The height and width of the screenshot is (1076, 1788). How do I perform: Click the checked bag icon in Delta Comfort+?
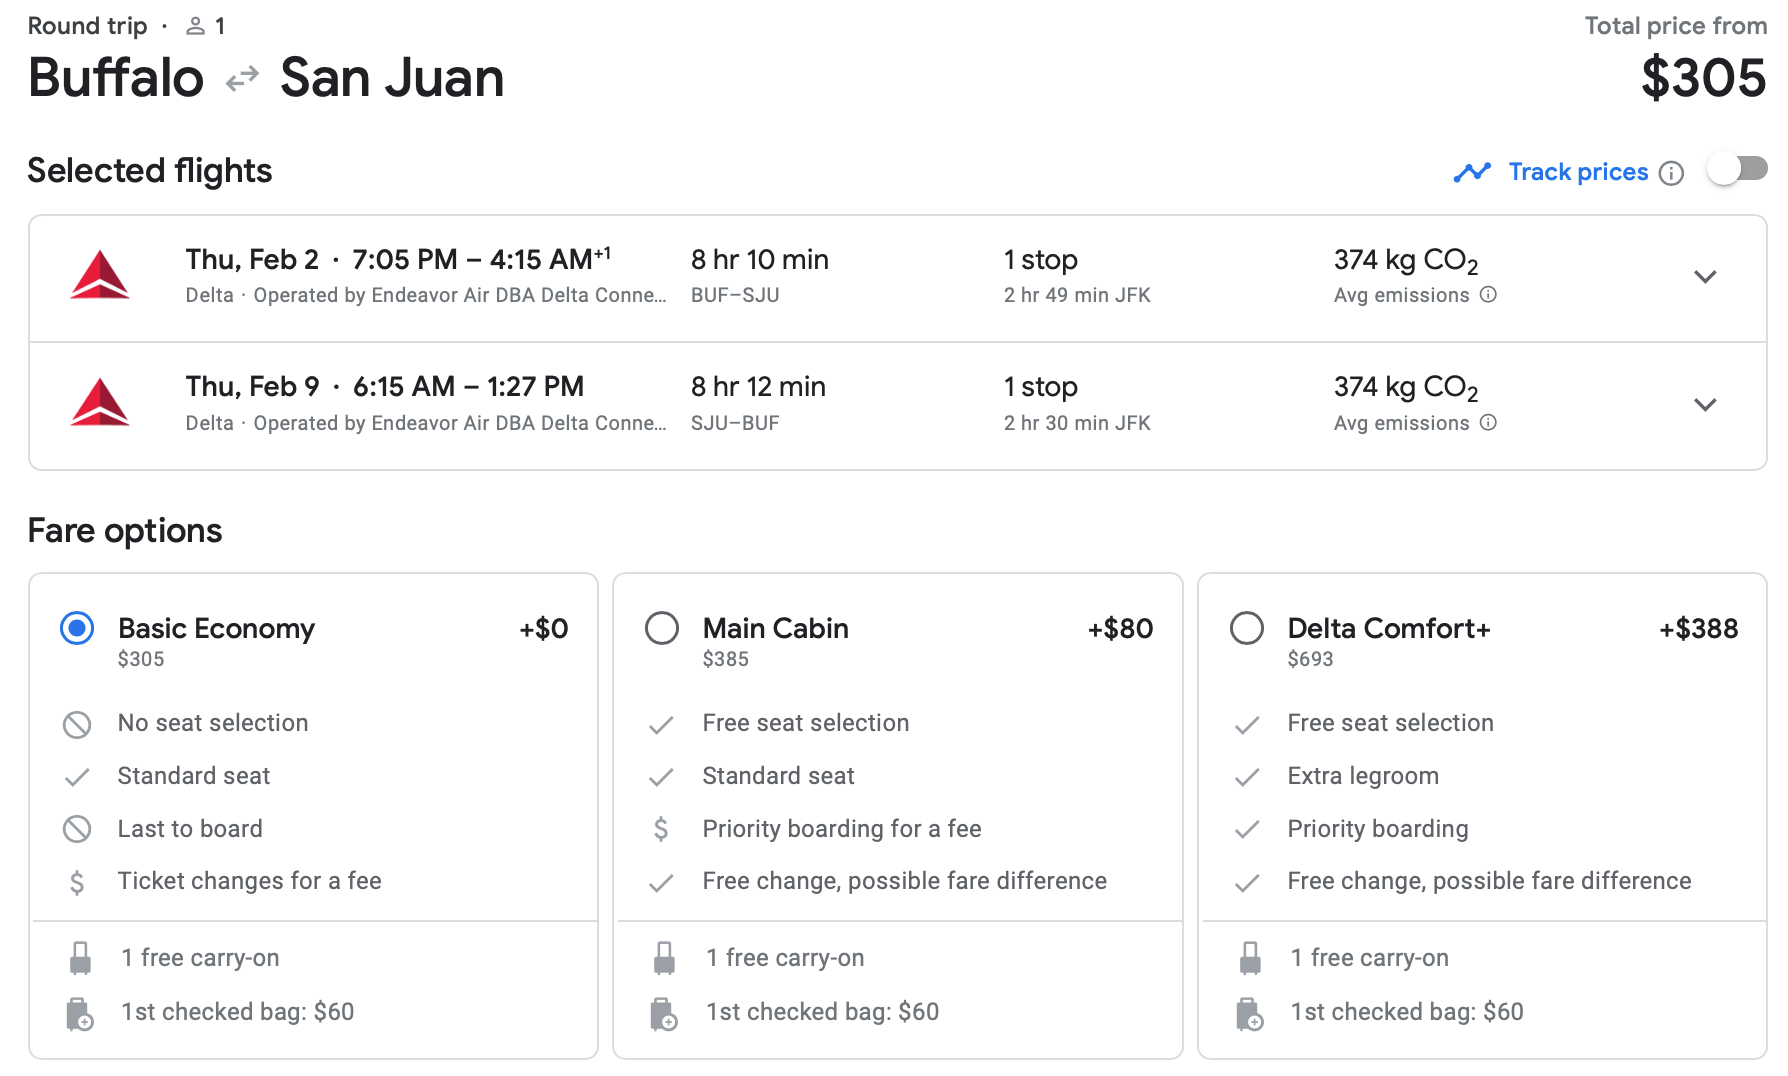(1250, 1014)
